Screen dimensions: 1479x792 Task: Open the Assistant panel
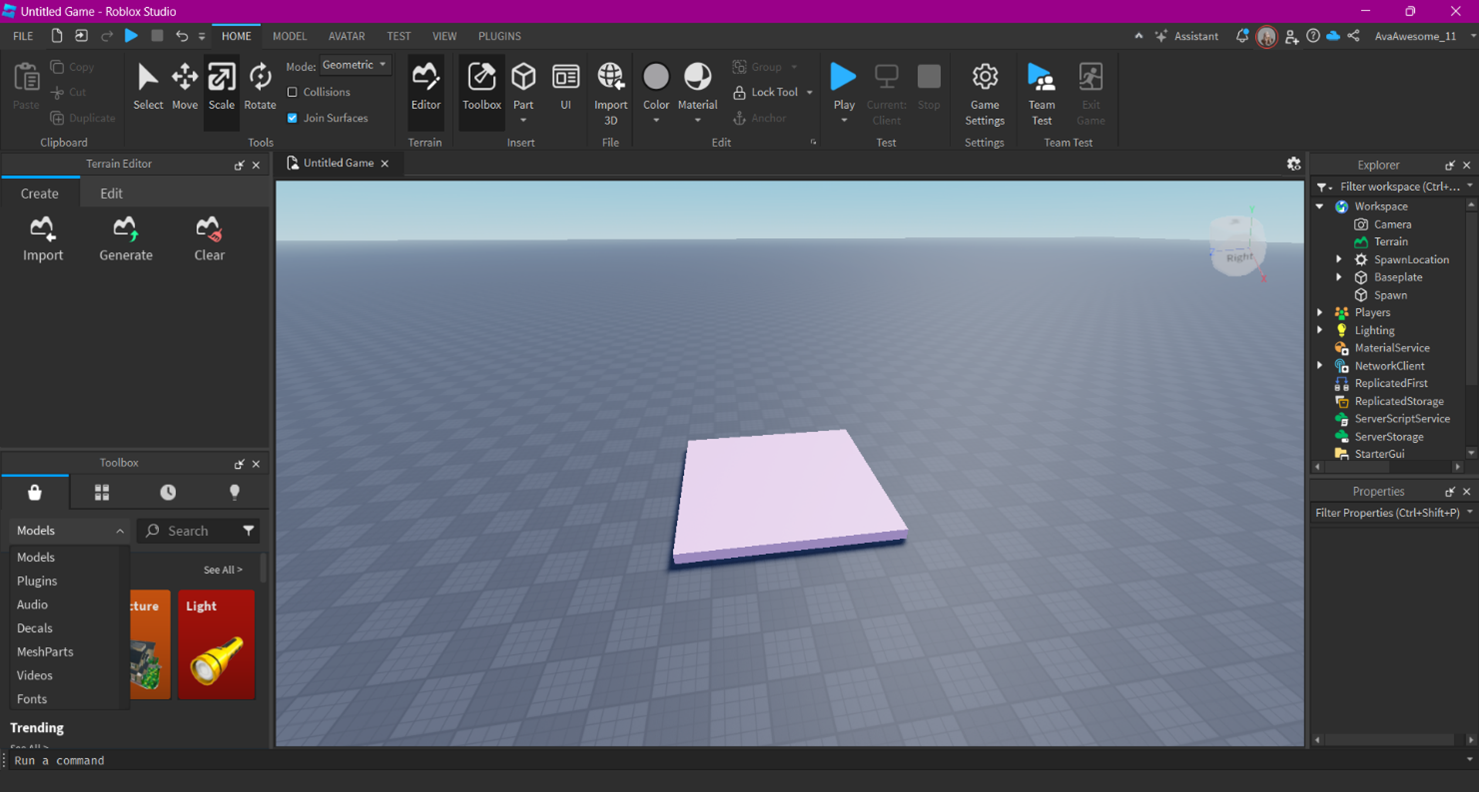click(1186, 36)
